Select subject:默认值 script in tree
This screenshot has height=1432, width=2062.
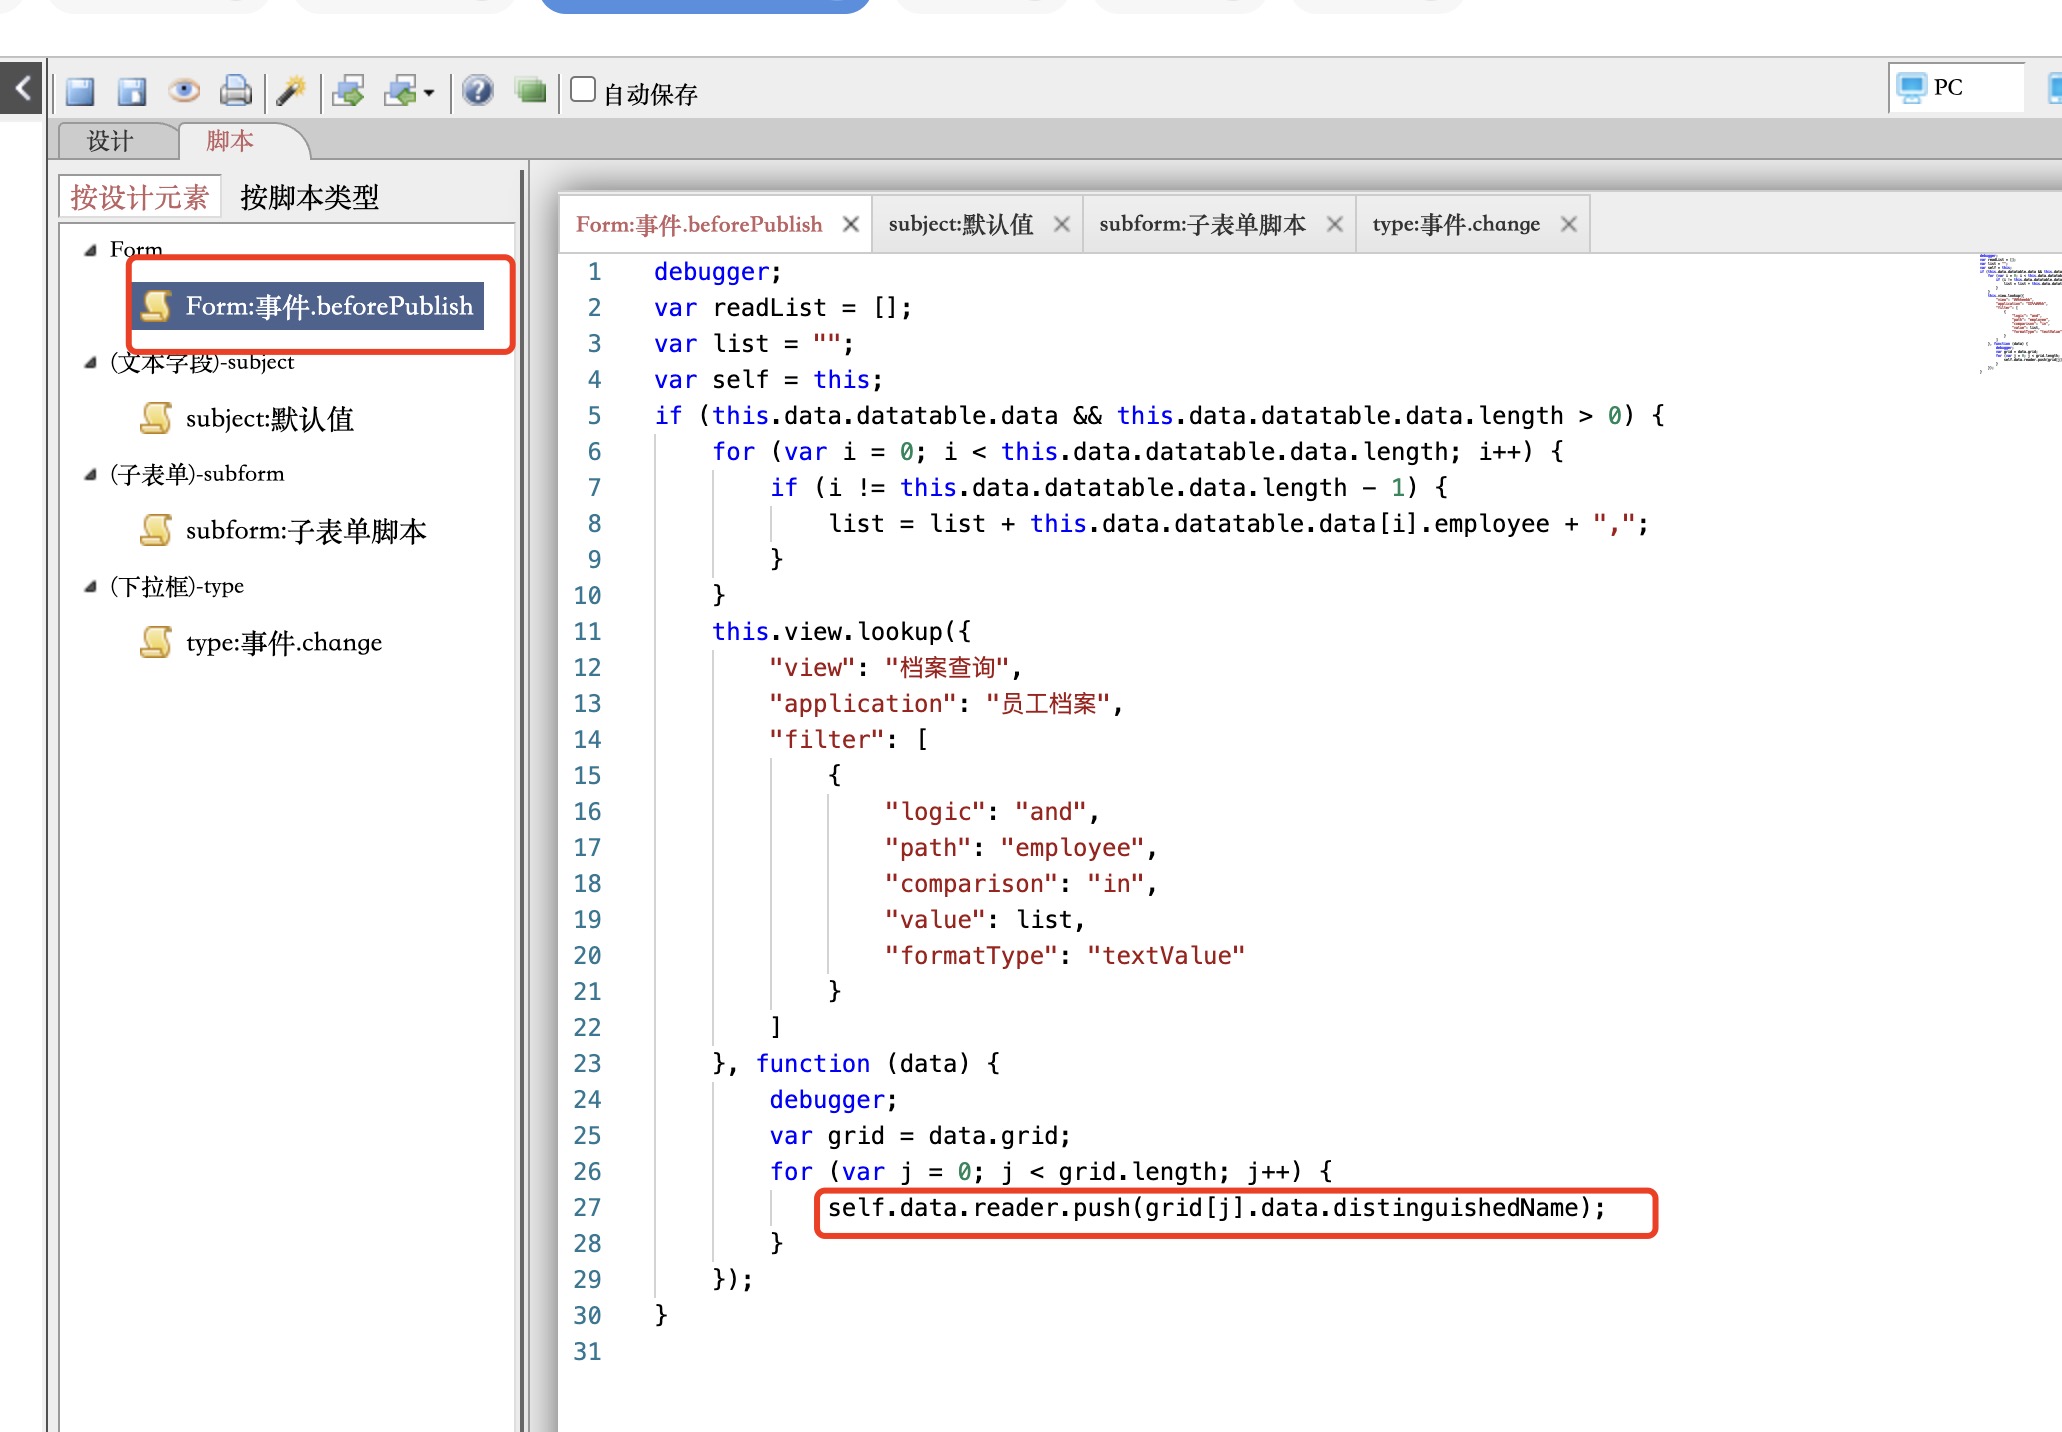(269, 418)
